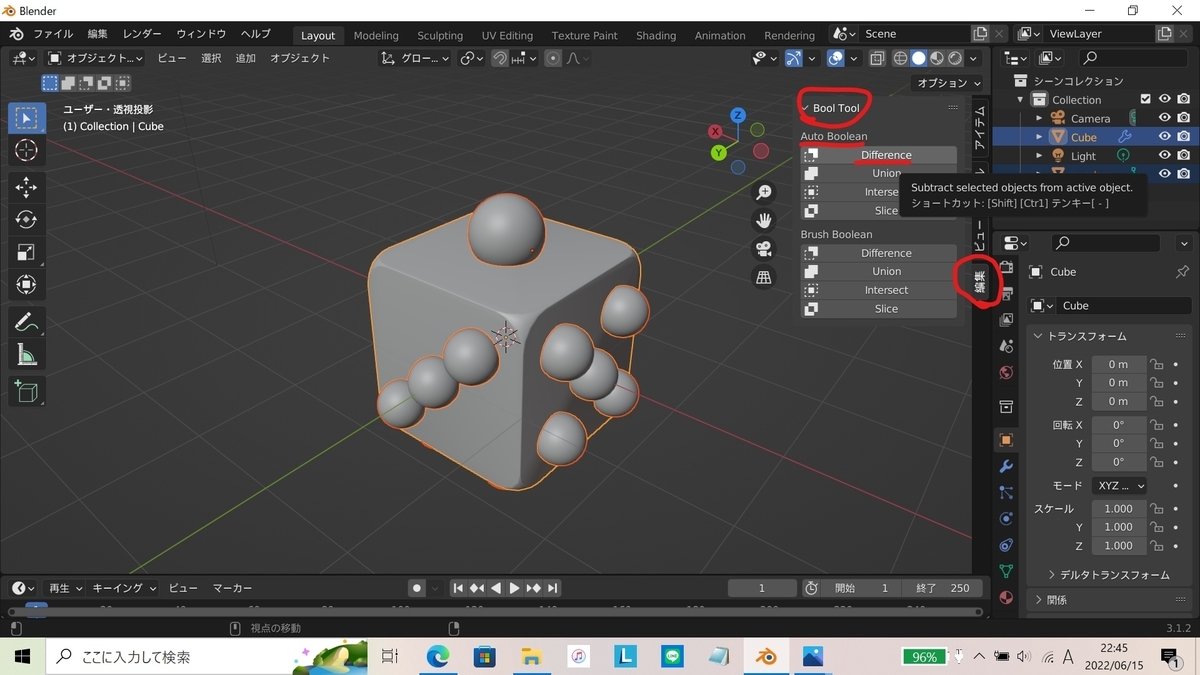
Task: Toggle camera view in viewport
Action: point(764,249)
